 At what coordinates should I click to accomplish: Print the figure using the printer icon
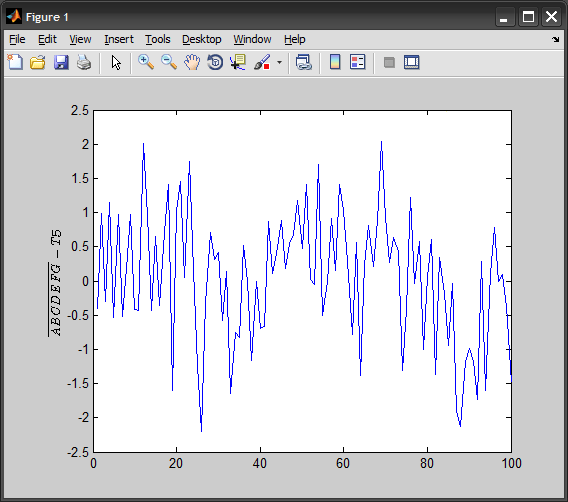84,62
